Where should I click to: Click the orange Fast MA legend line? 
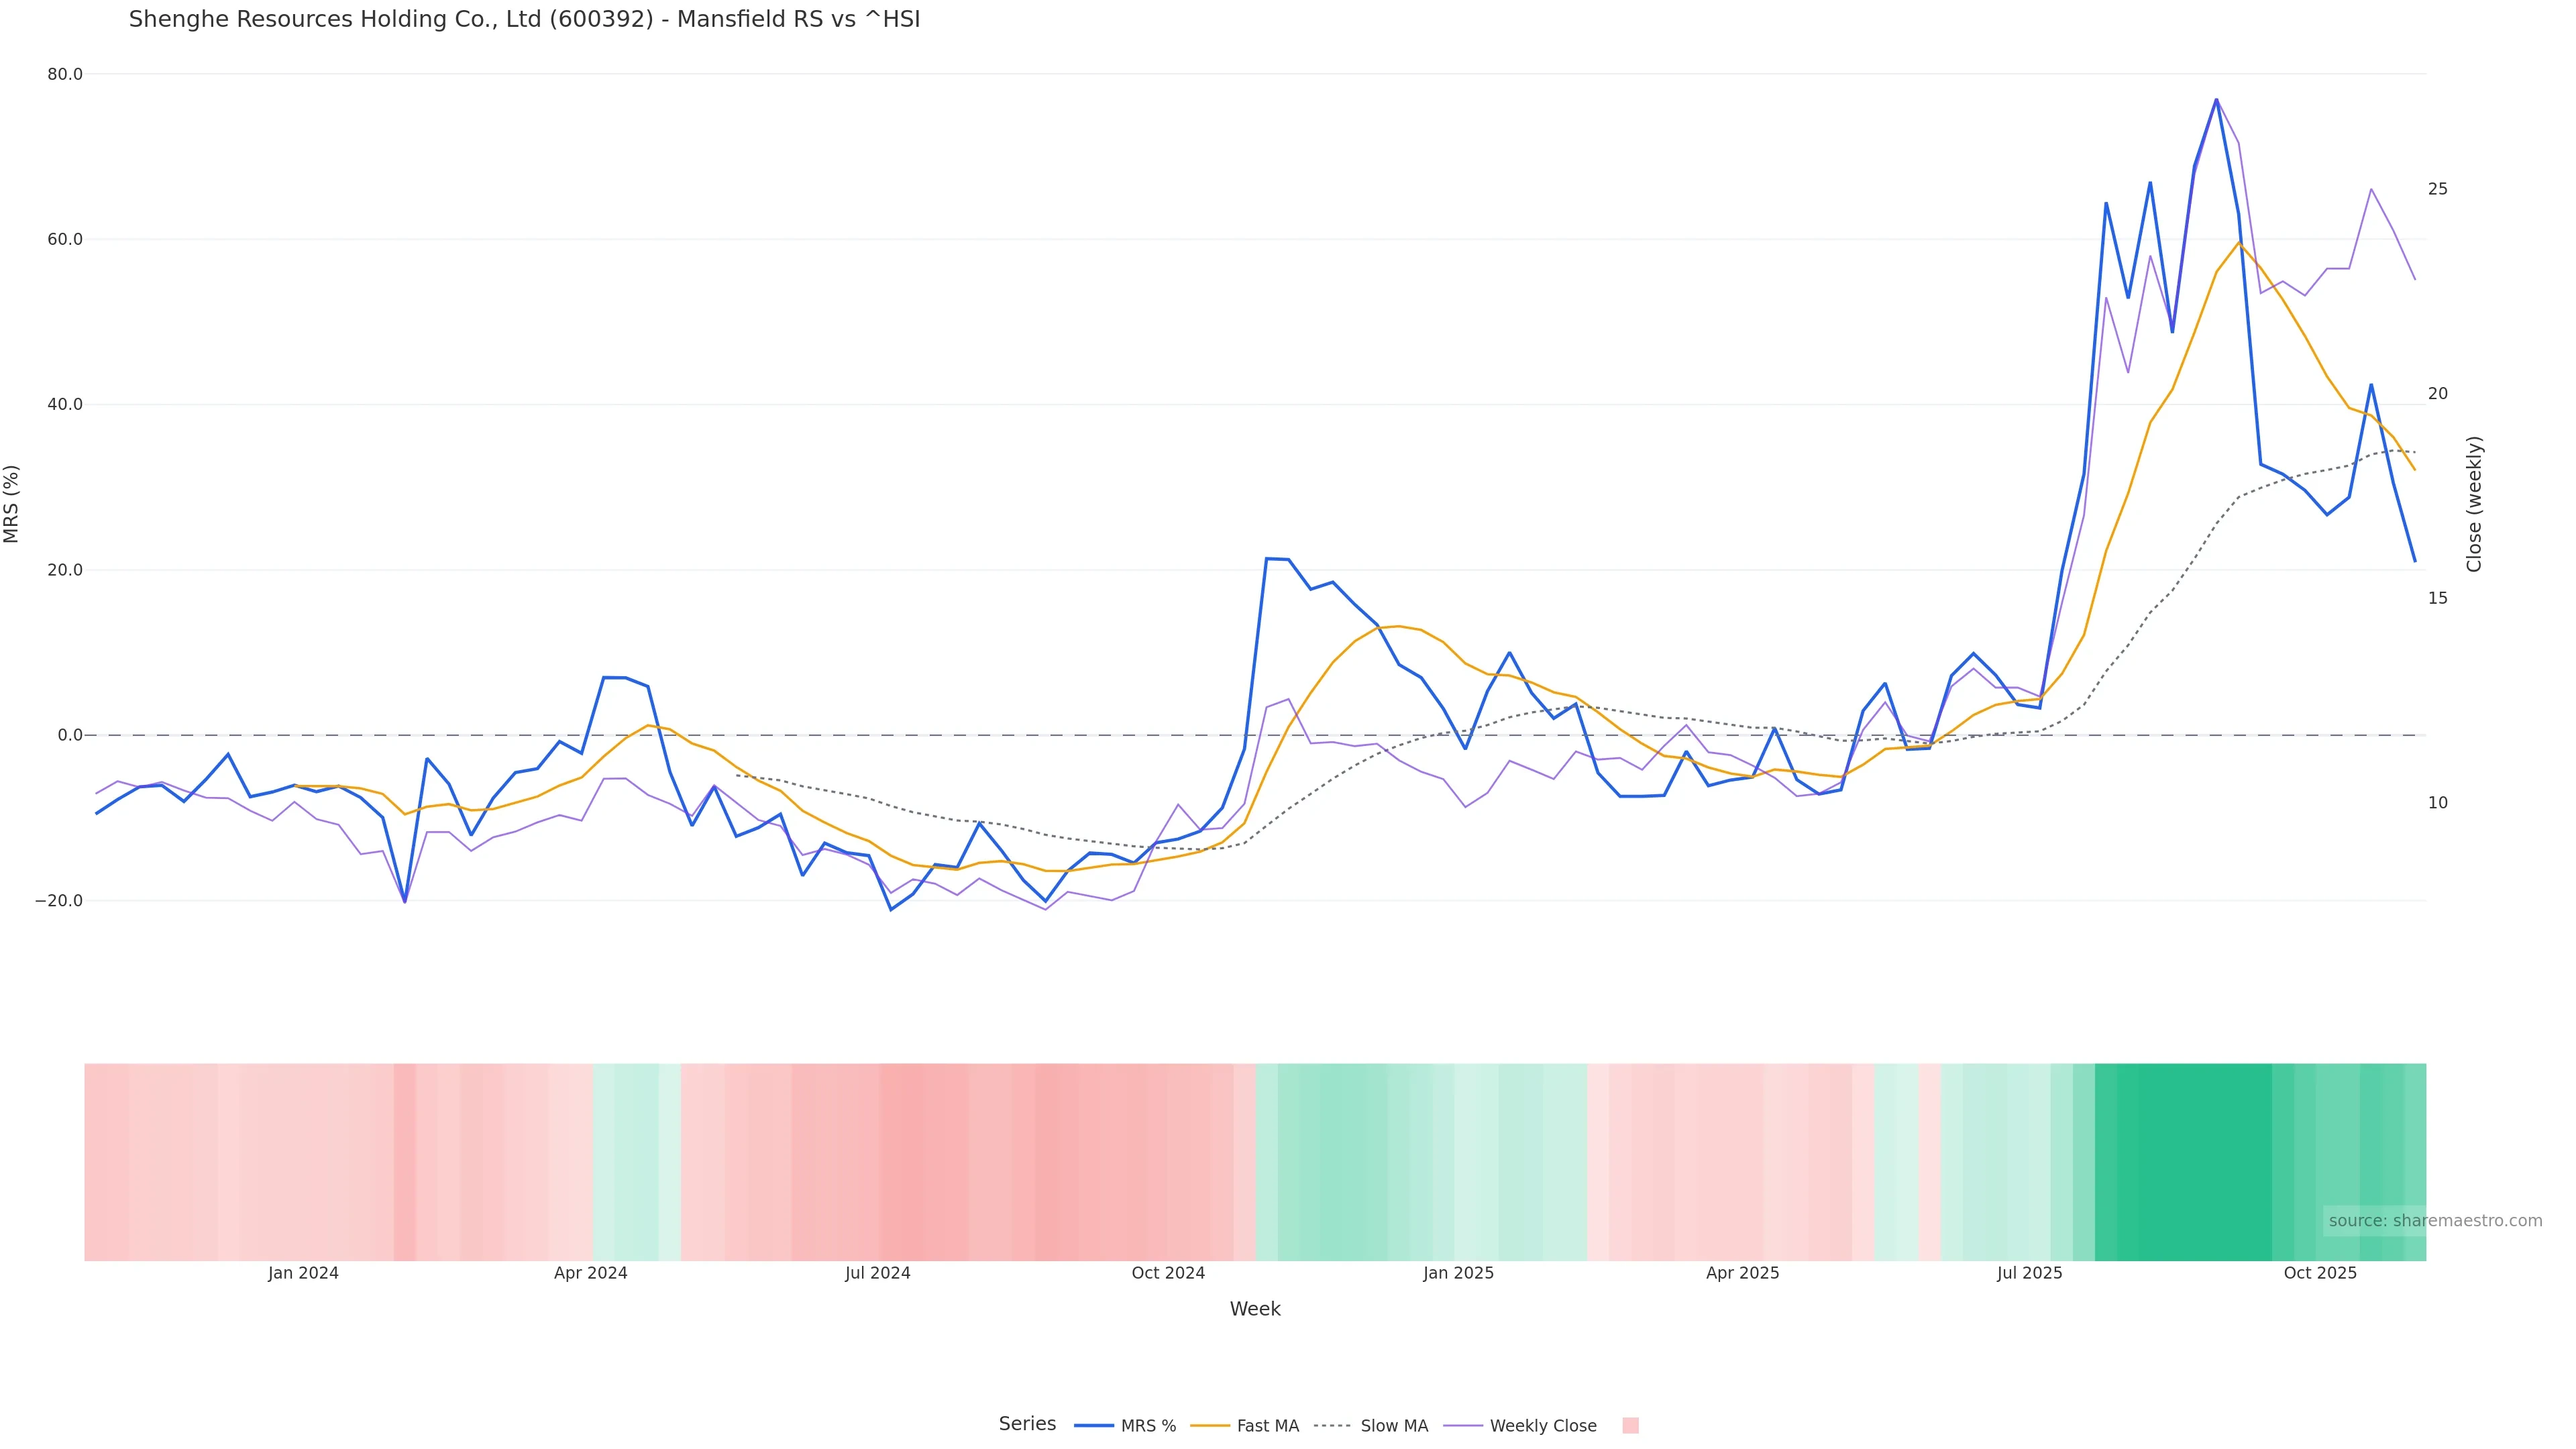point(1210,1426)
